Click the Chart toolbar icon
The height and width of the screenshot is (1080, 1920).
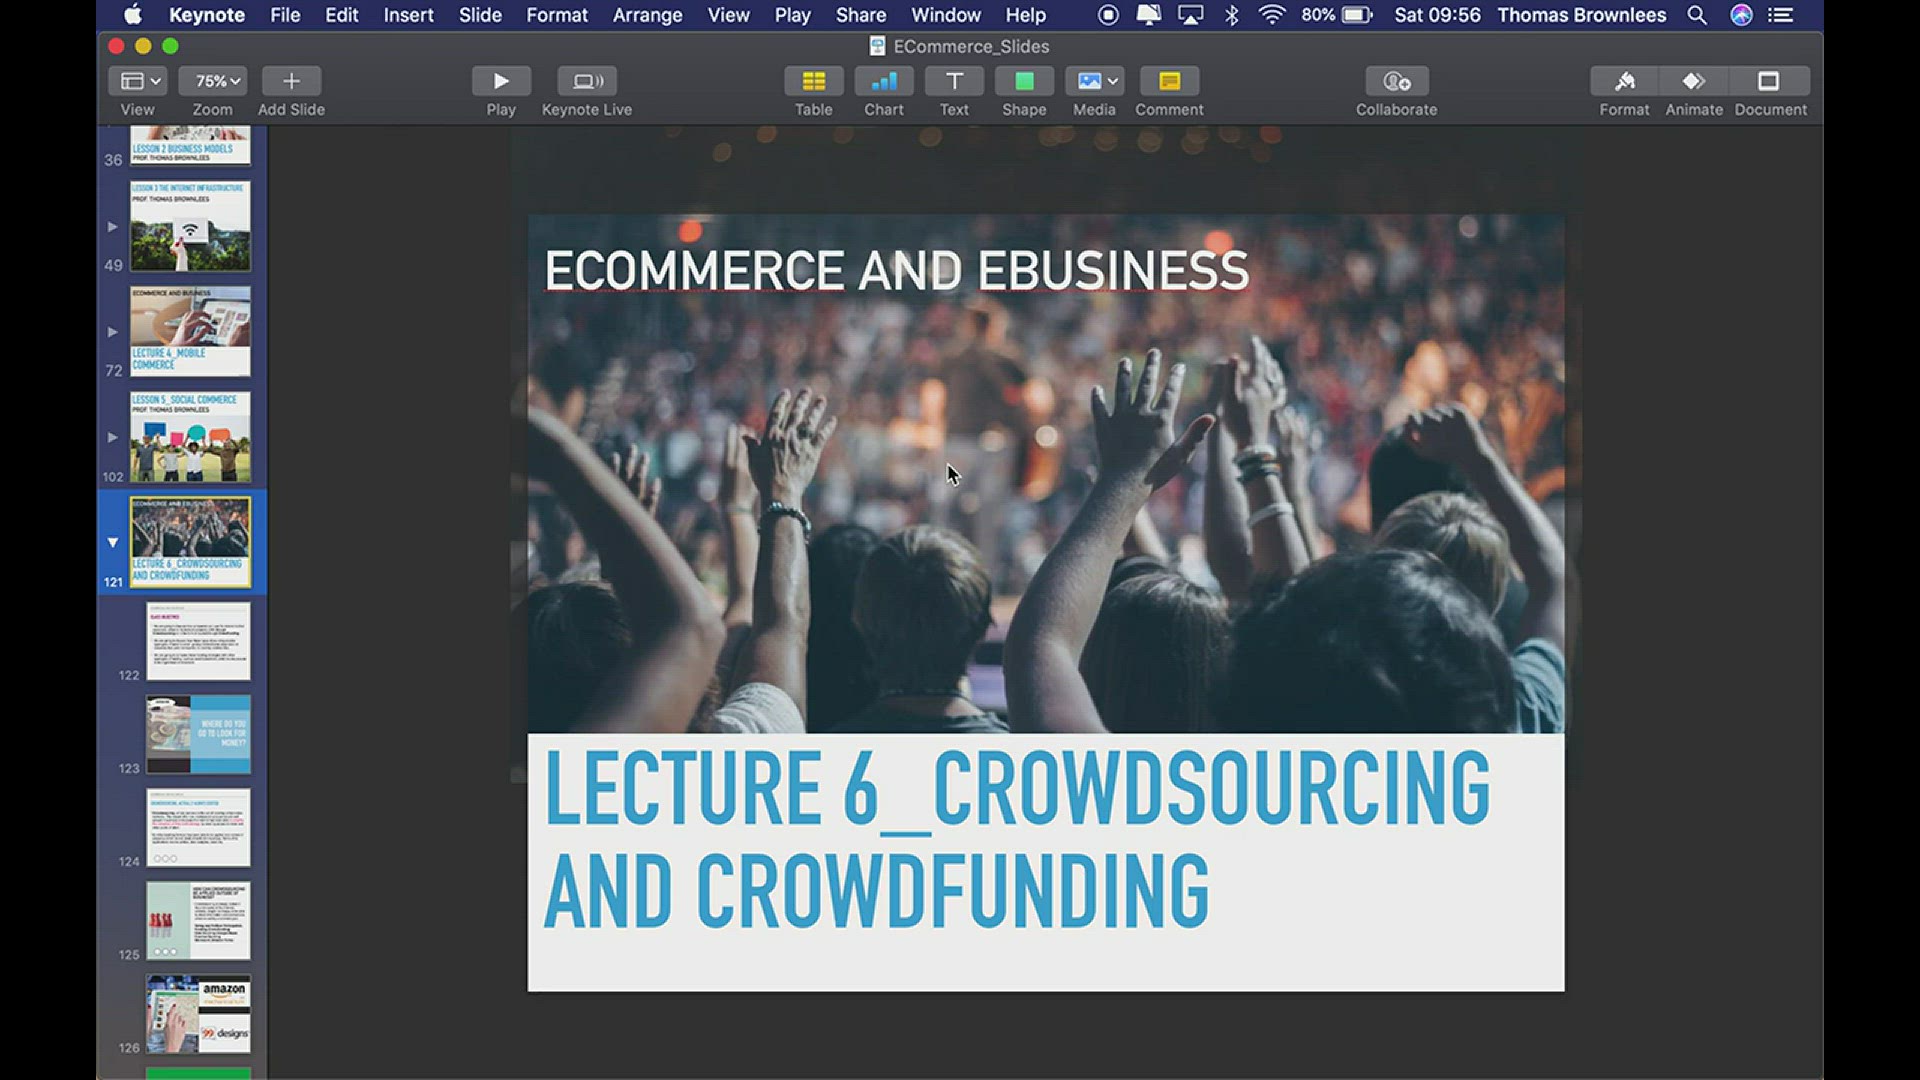[884, 81]
